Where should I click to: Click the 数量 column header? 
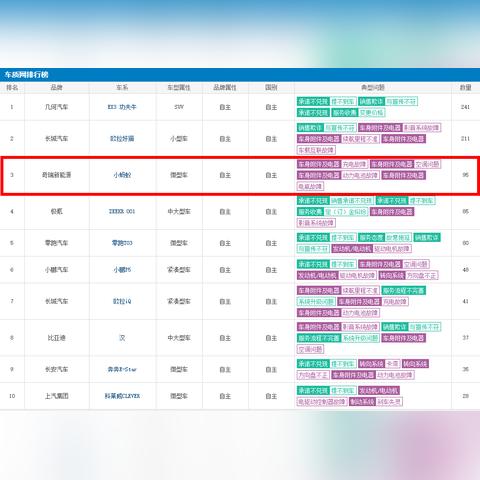tap(465, 87)
